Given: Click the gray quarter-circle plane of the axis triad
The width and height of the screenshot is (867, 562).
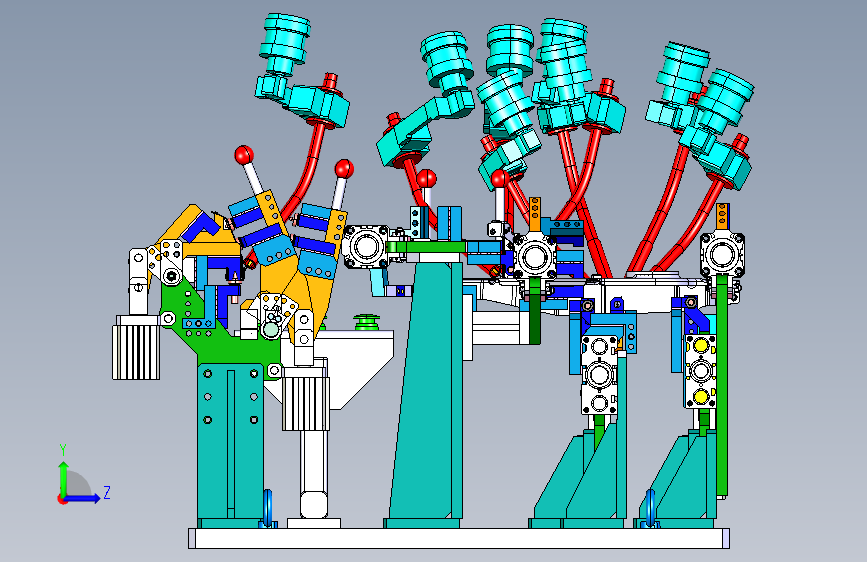Looking at the screenshot, I should pyautogui.click(x=78, y=485).
